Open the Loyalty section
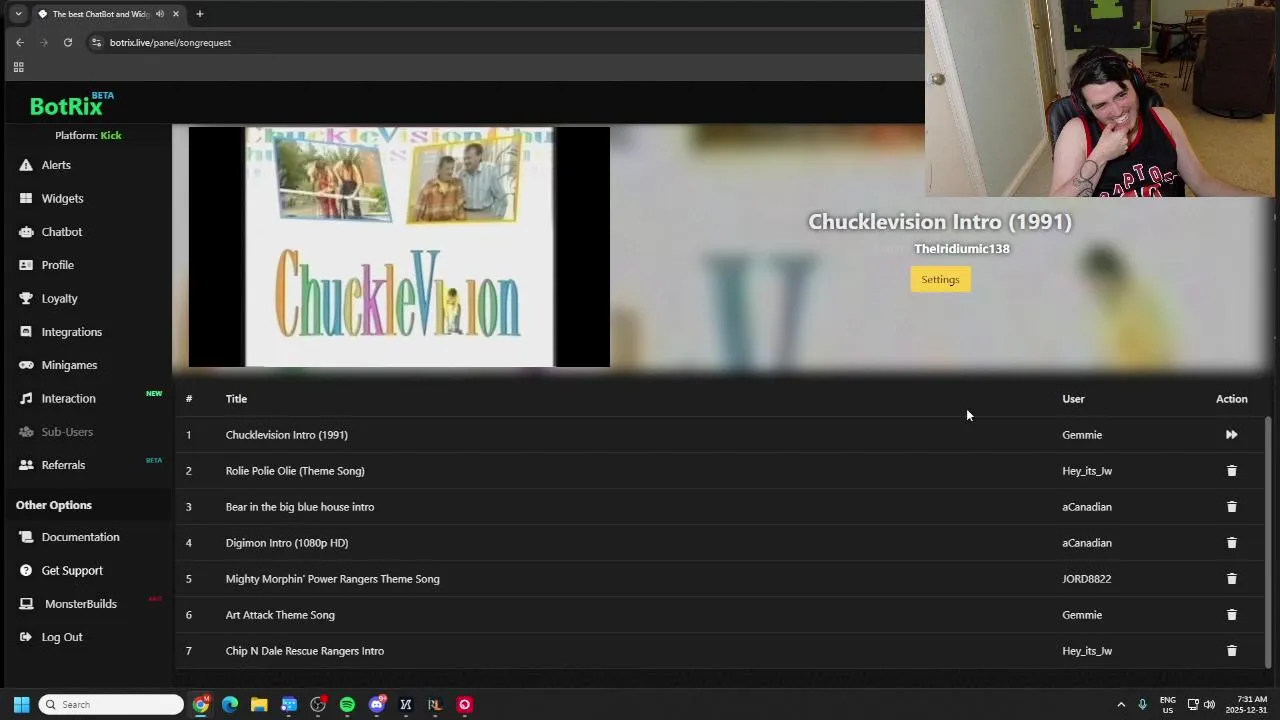Image resolution: width=1280 pixels, height=720 pixels. [x=59, y=298]
